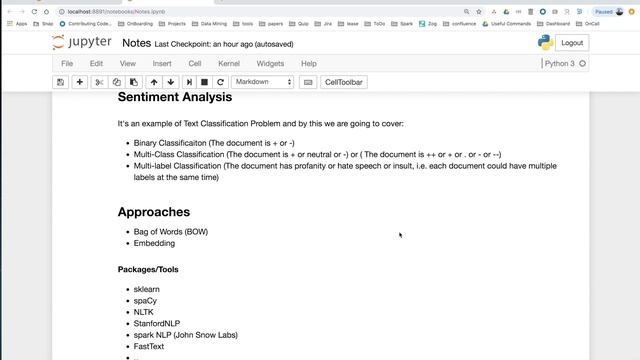This screenshot has height=360, width=640.
Task: Open the command palette keyboard icon
Action: pos(308,82)
